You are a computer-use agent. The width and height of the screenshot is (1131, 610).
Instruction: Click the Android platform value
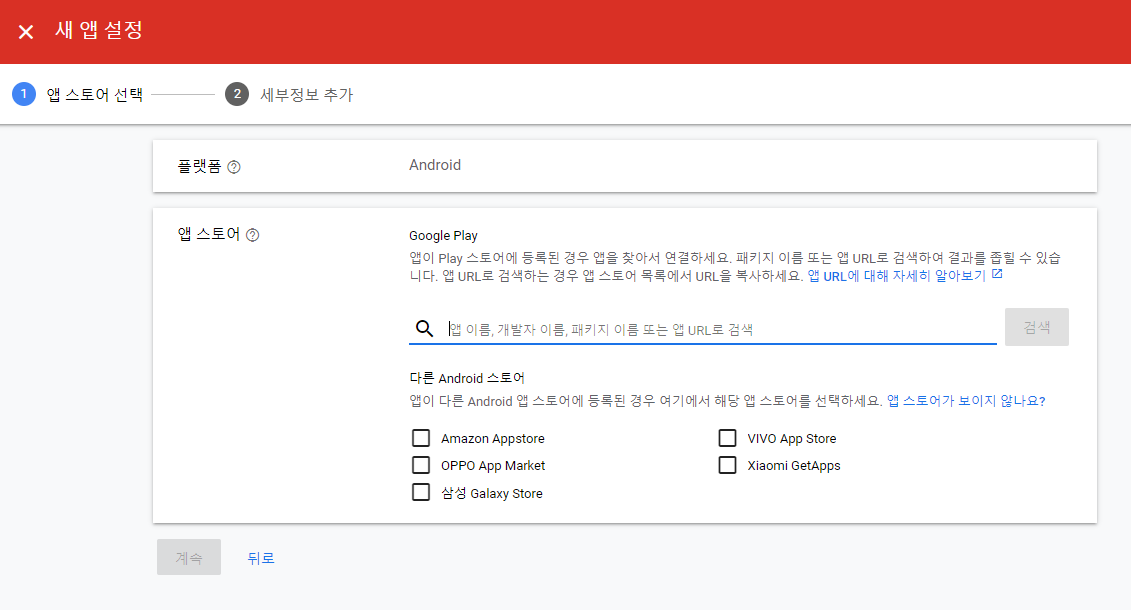point(435,165)
